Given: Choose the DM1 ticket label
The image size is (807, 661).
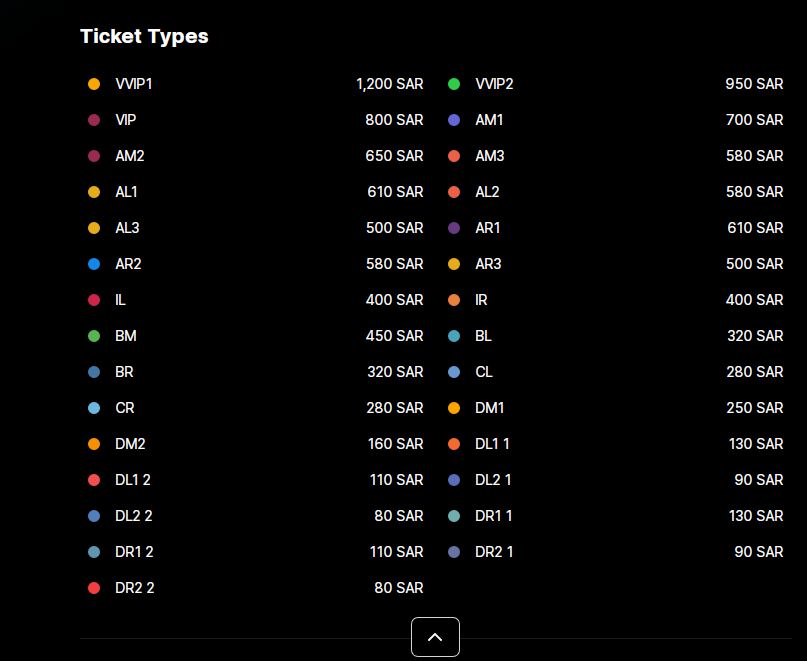Looking at the screenshot, I should [x=490, y=408].
